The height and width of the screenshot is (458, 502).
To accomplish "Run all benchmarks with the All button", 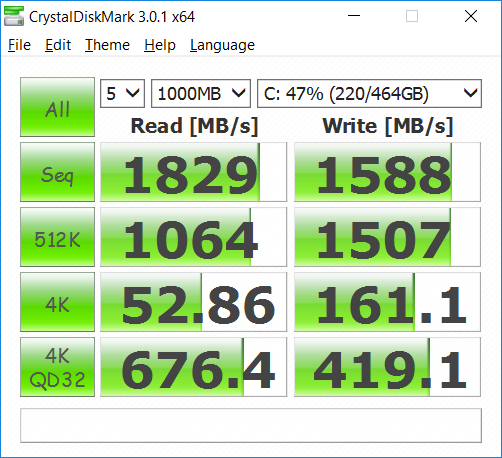I will [x=57, y=107].
